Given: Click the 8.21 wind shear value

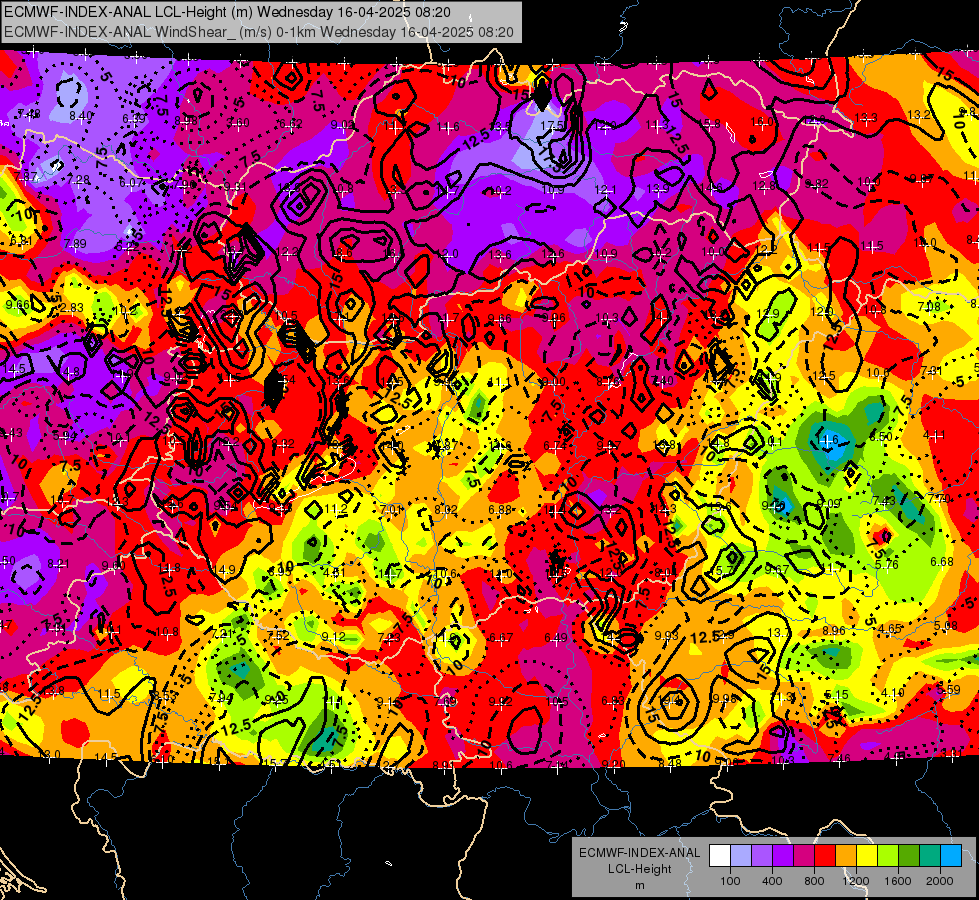Looking at the screenshot, I should pyautogui.click(x=59, y=564).
